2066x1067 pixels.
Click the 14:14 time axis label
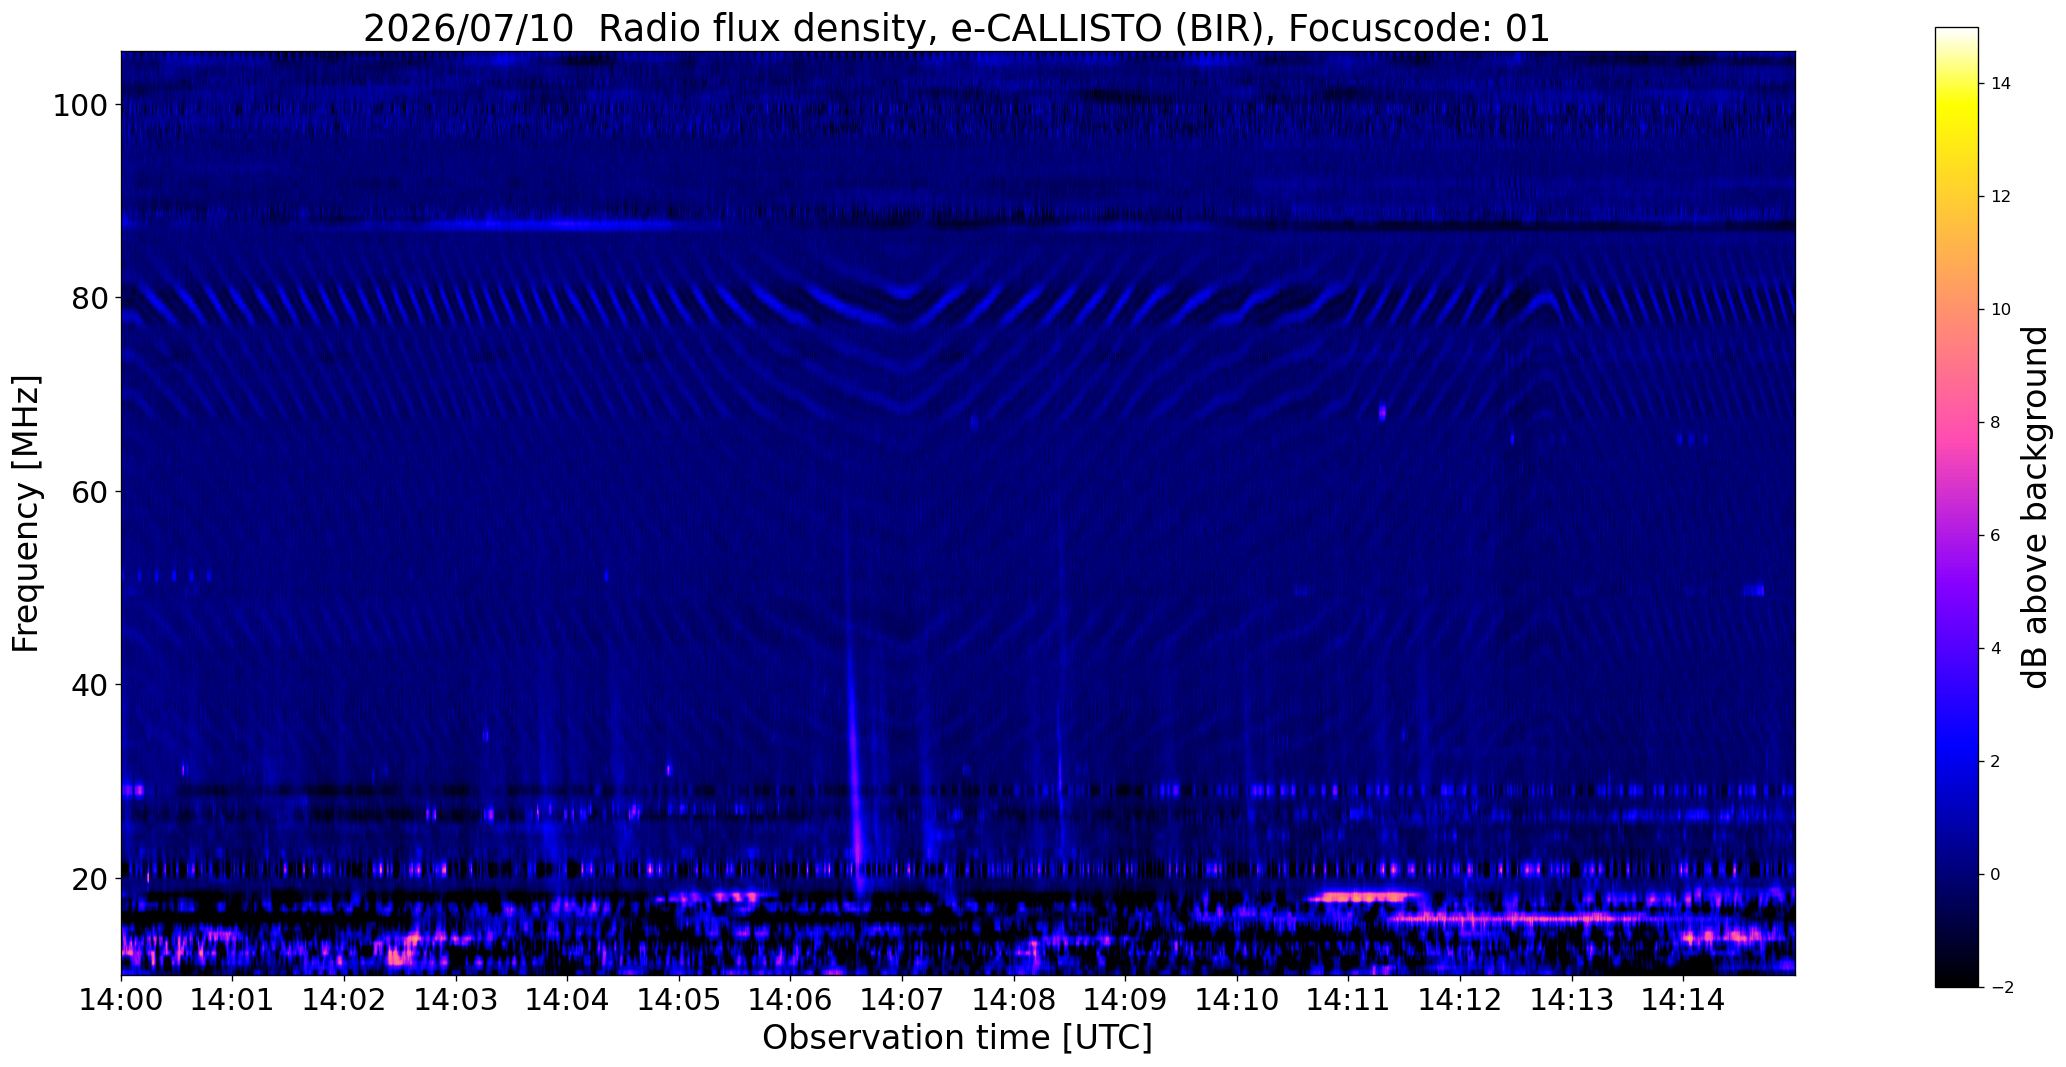tap(1683, 1001)
